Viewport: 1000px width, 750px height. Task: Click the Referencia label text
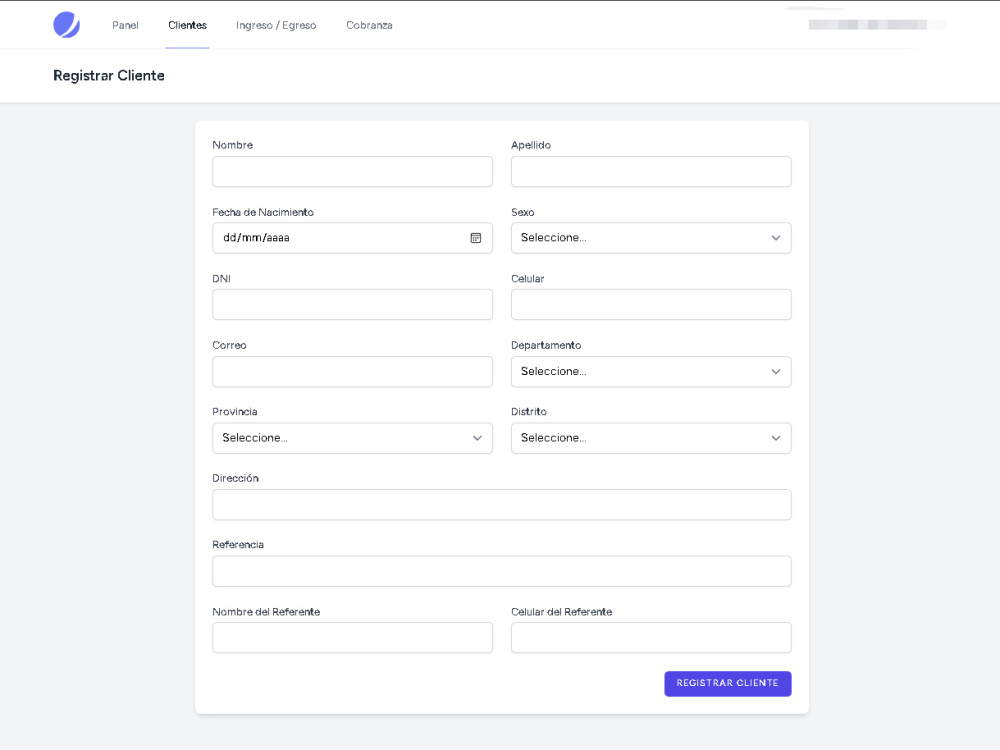point(238,545)
